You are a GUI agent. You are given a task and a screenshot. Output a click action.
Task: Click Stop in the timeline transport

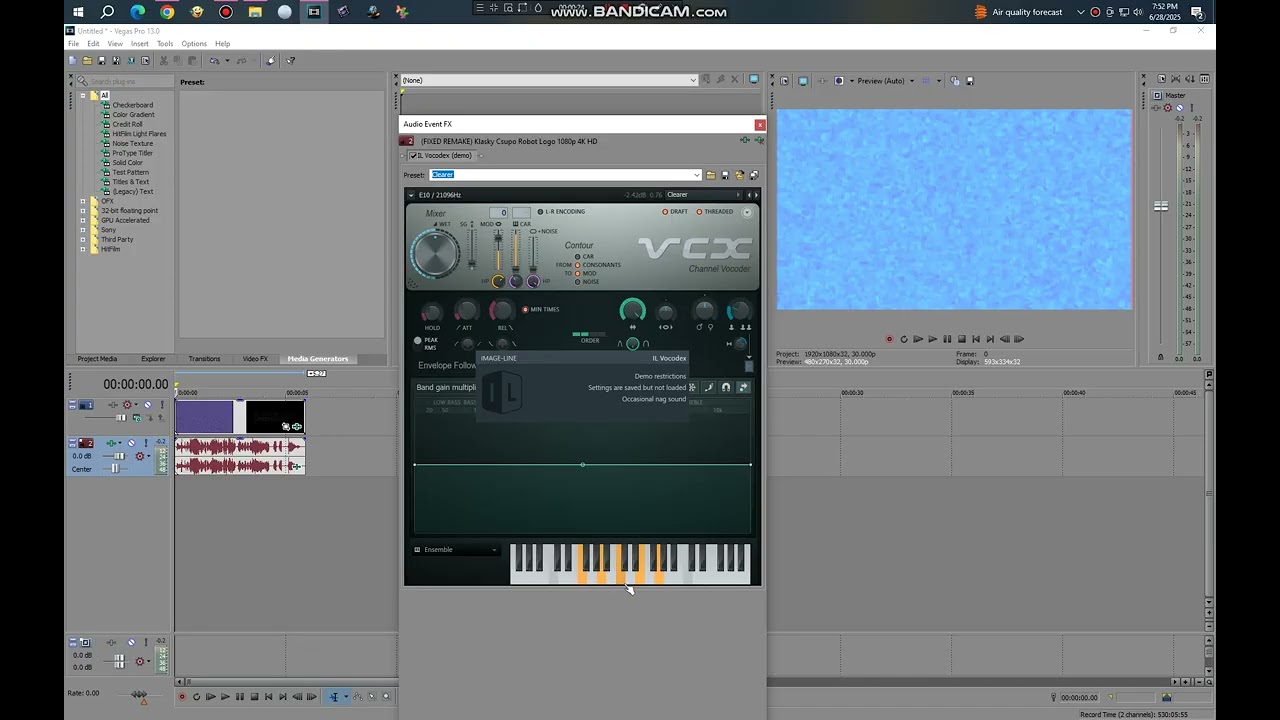(254, 697)
